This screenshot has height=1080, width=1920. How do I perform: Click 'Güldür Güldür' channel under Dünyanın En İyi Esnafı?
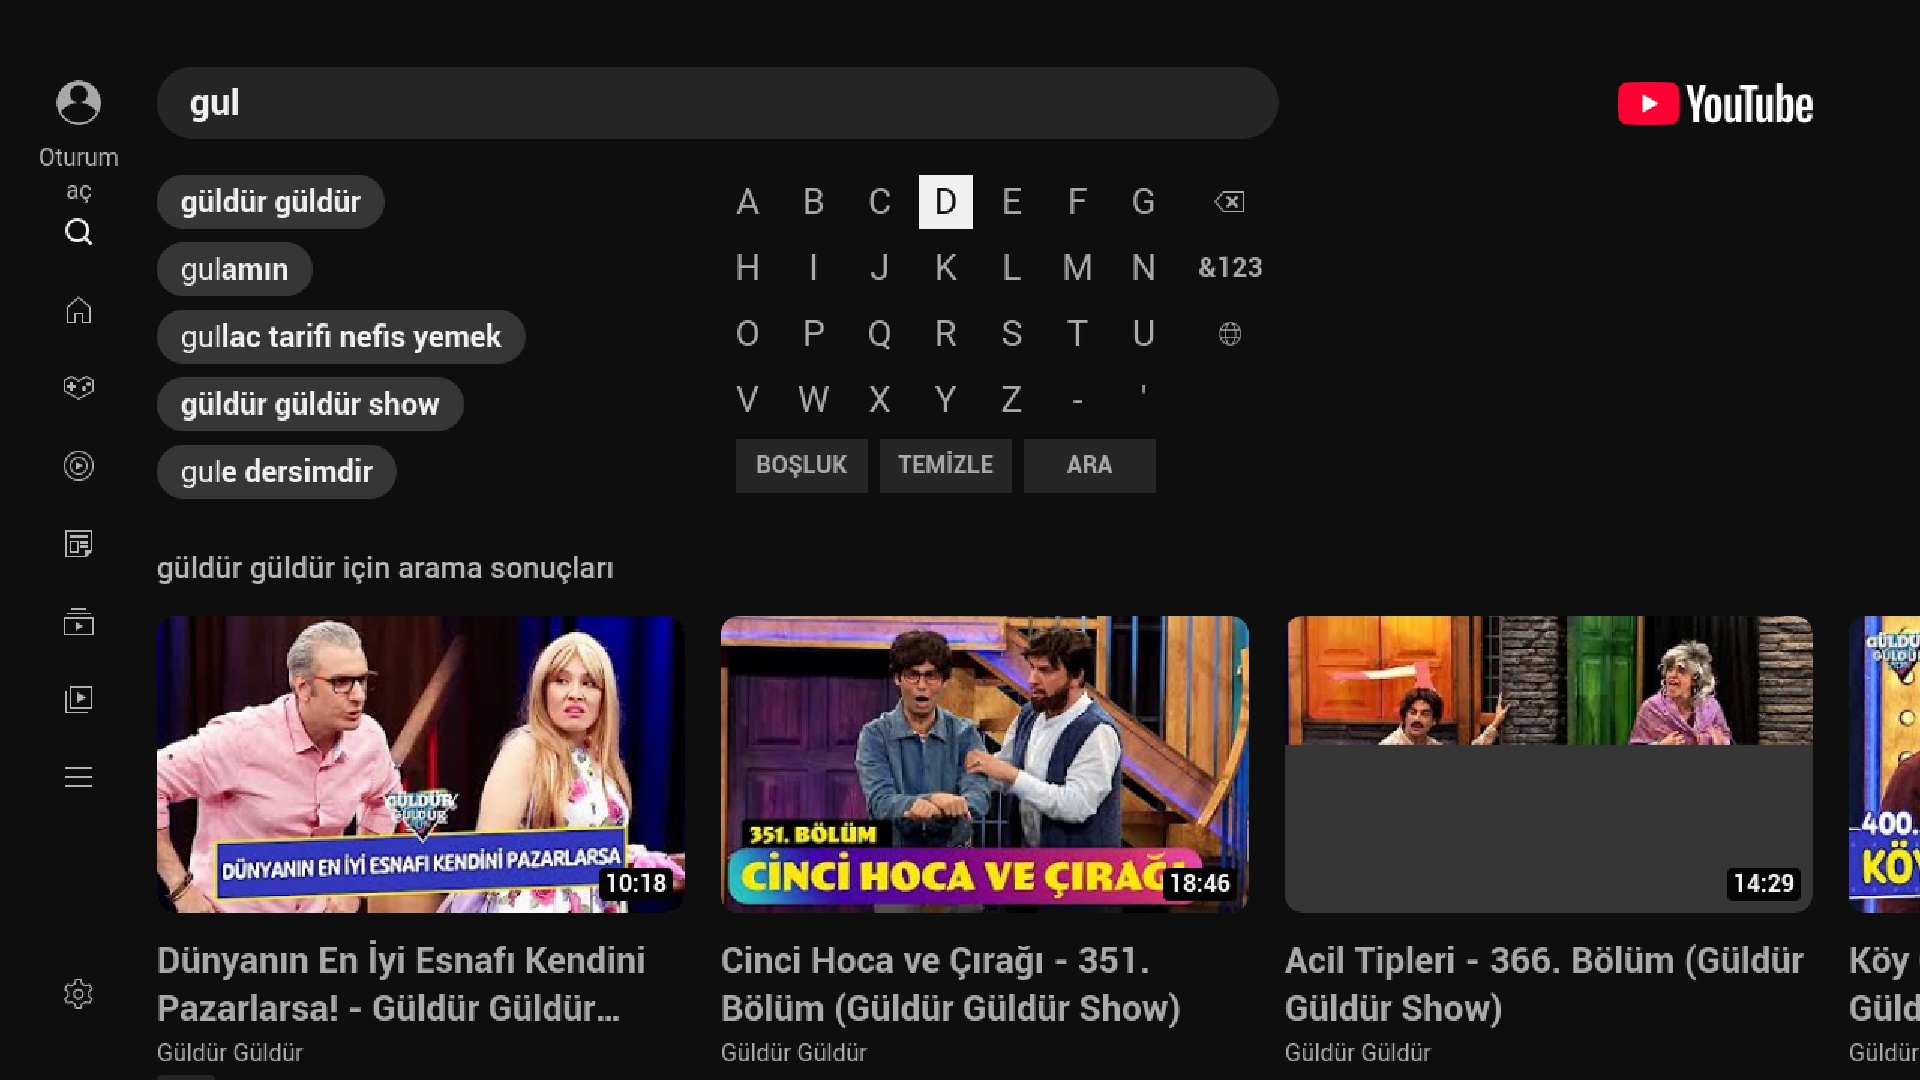[230, 1053]
